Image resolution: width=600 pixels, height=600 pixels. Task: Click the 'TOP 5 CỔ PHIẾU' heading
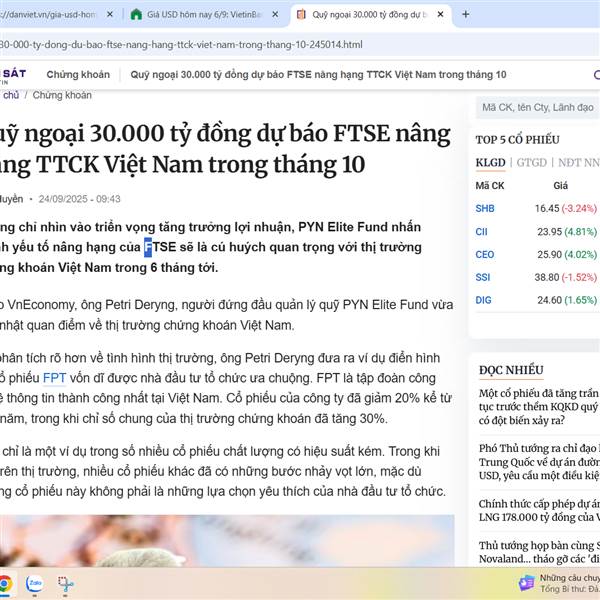click(517, 140)
